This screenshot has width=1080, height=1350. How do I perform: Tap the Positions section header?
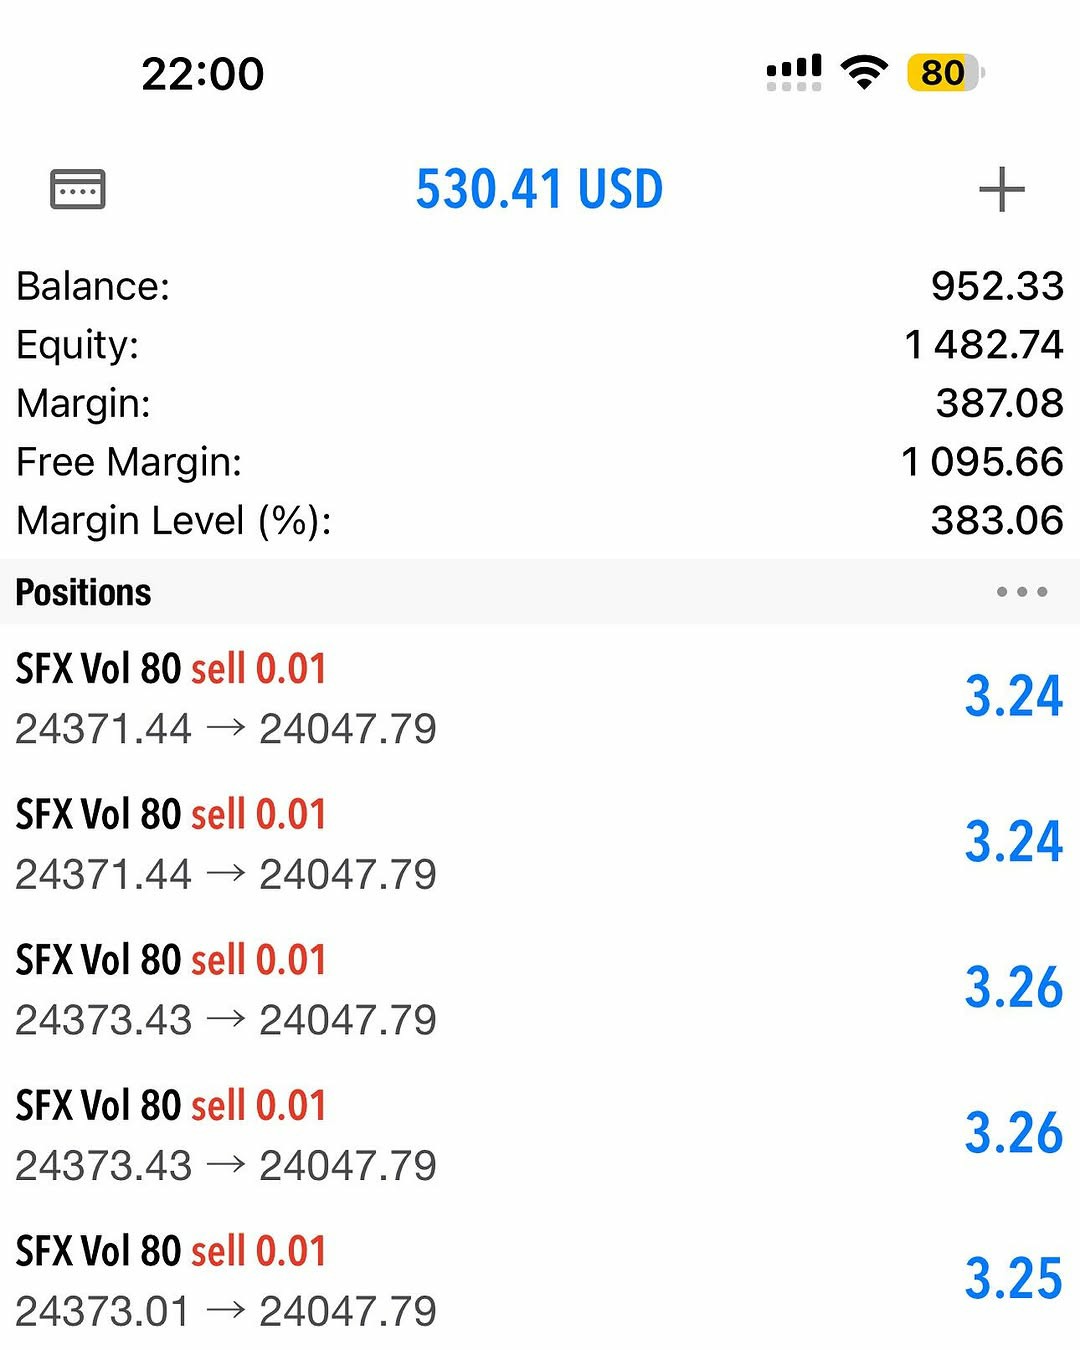tap(84, 592)
